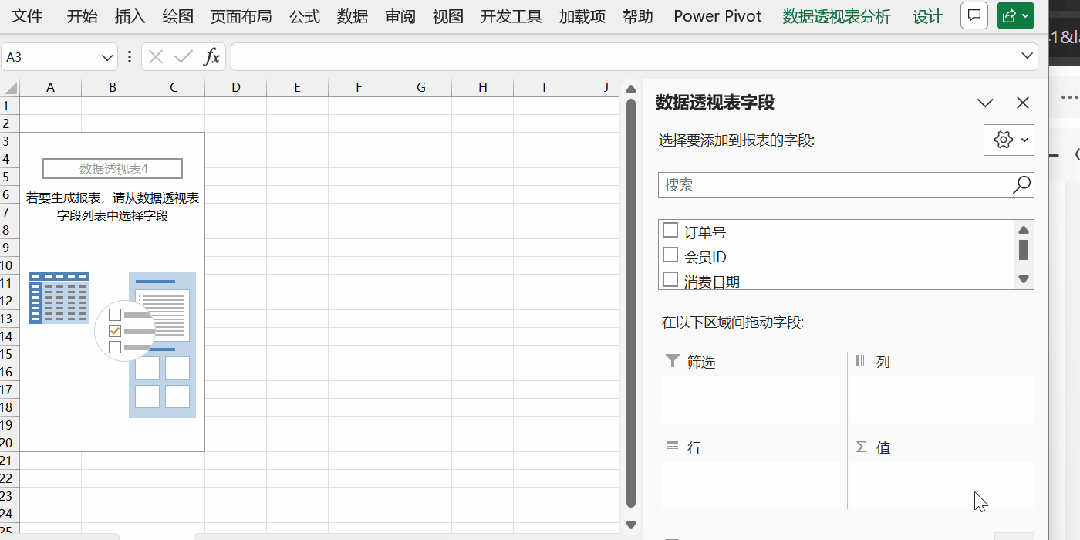Open field pane options chevron
Viewport: 1080px width, 540px height.
pyautogui.click(x=986, y=103)
